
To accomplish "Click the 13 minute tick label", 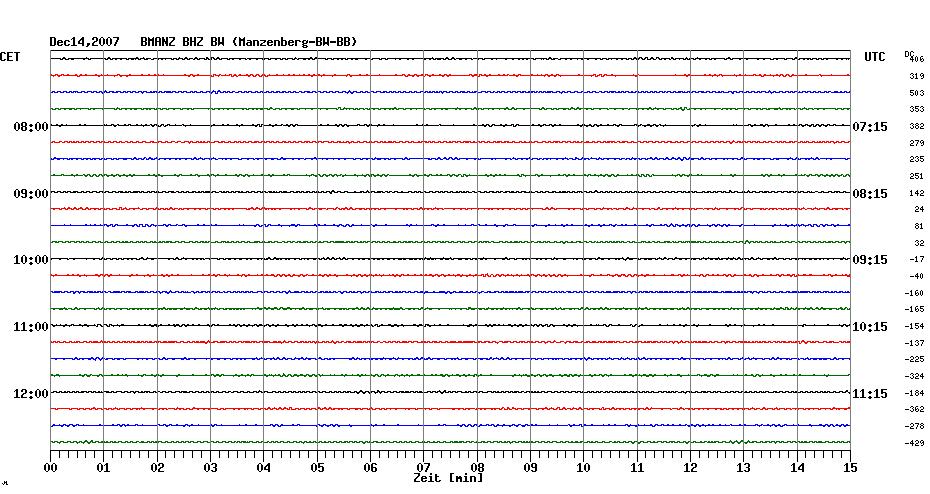I will [x=744, y=468].
